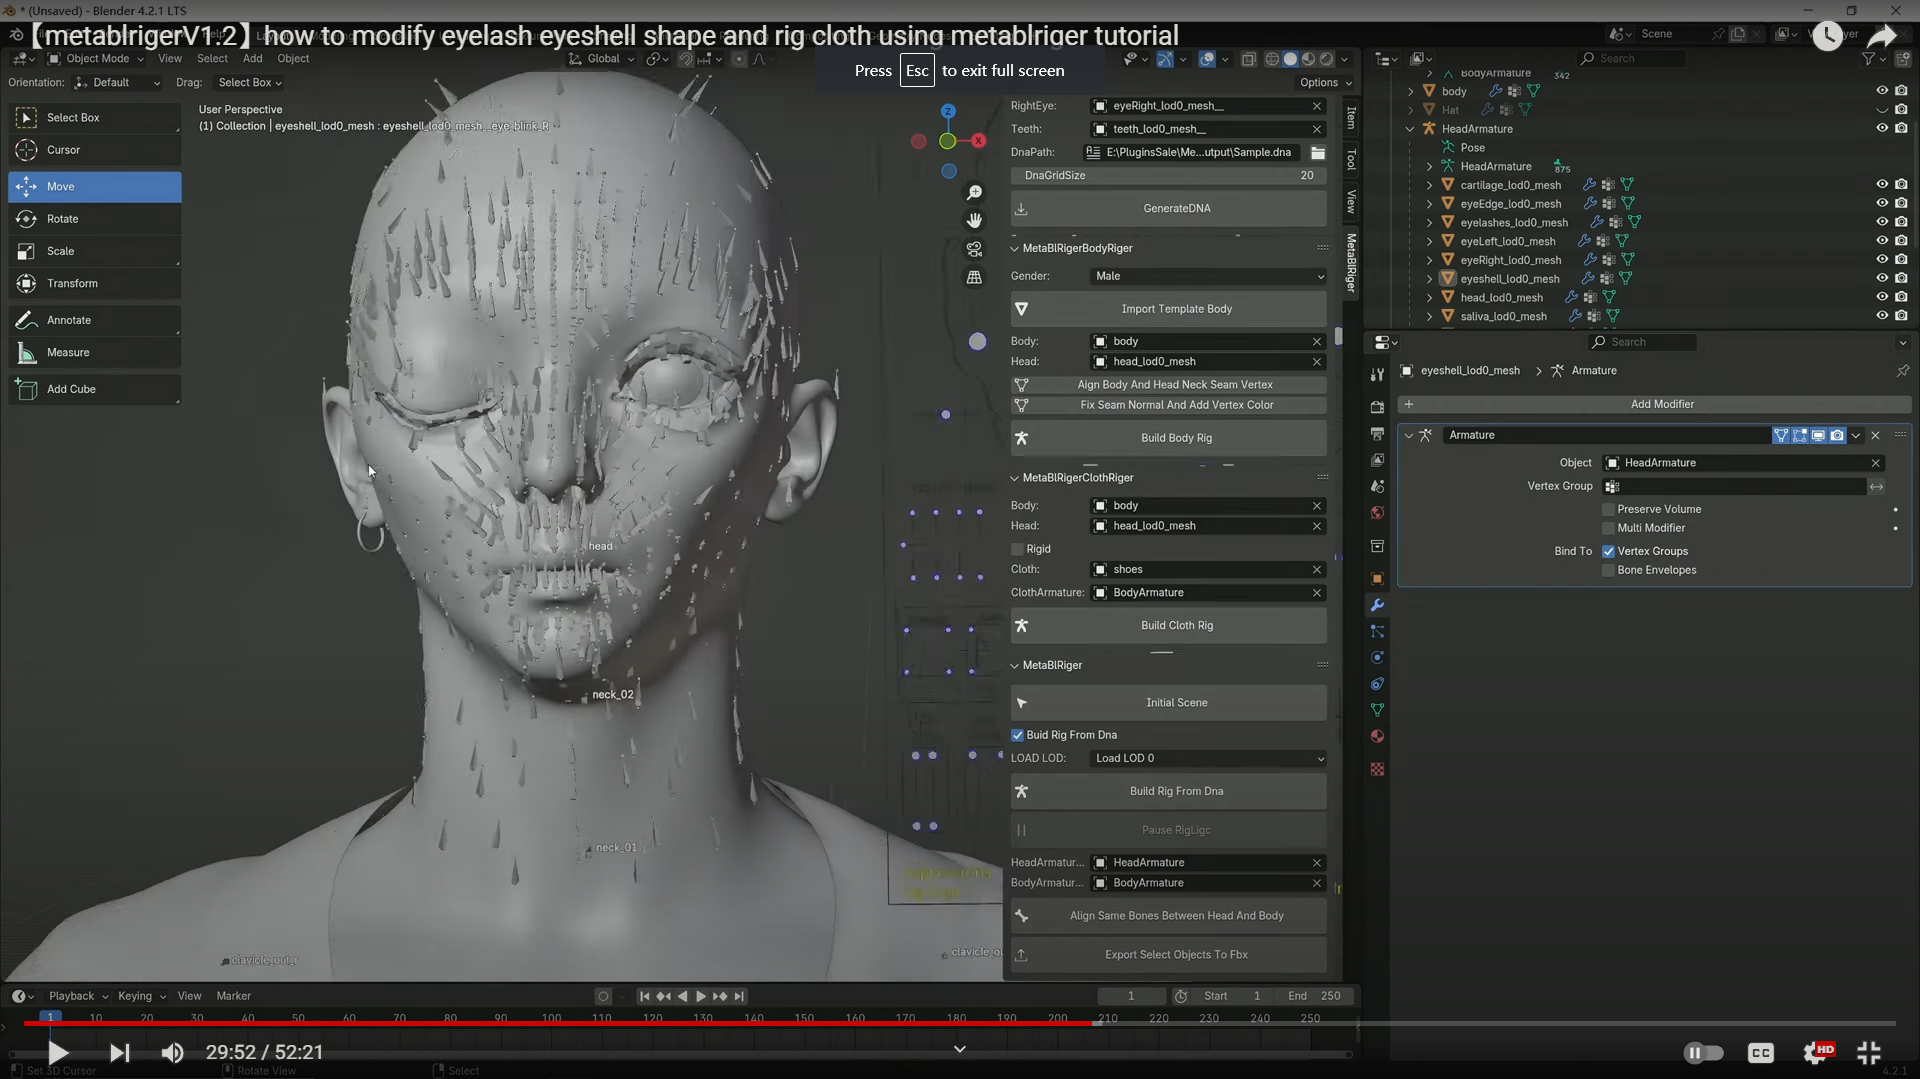This screenshot has width=1920, height=1079.
Task: Toggle Buid Rig From Dna checkbox
Action: [x=1017, y=735]
